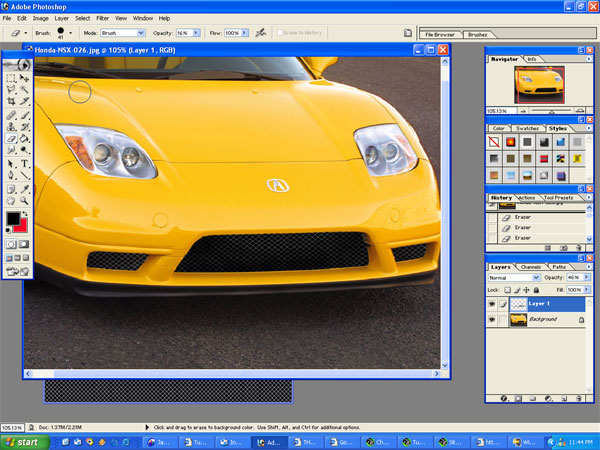Viewport: 600px width, 450px height.
Task: Open the eraser Mode dropdown
Action: coord(141,33)
